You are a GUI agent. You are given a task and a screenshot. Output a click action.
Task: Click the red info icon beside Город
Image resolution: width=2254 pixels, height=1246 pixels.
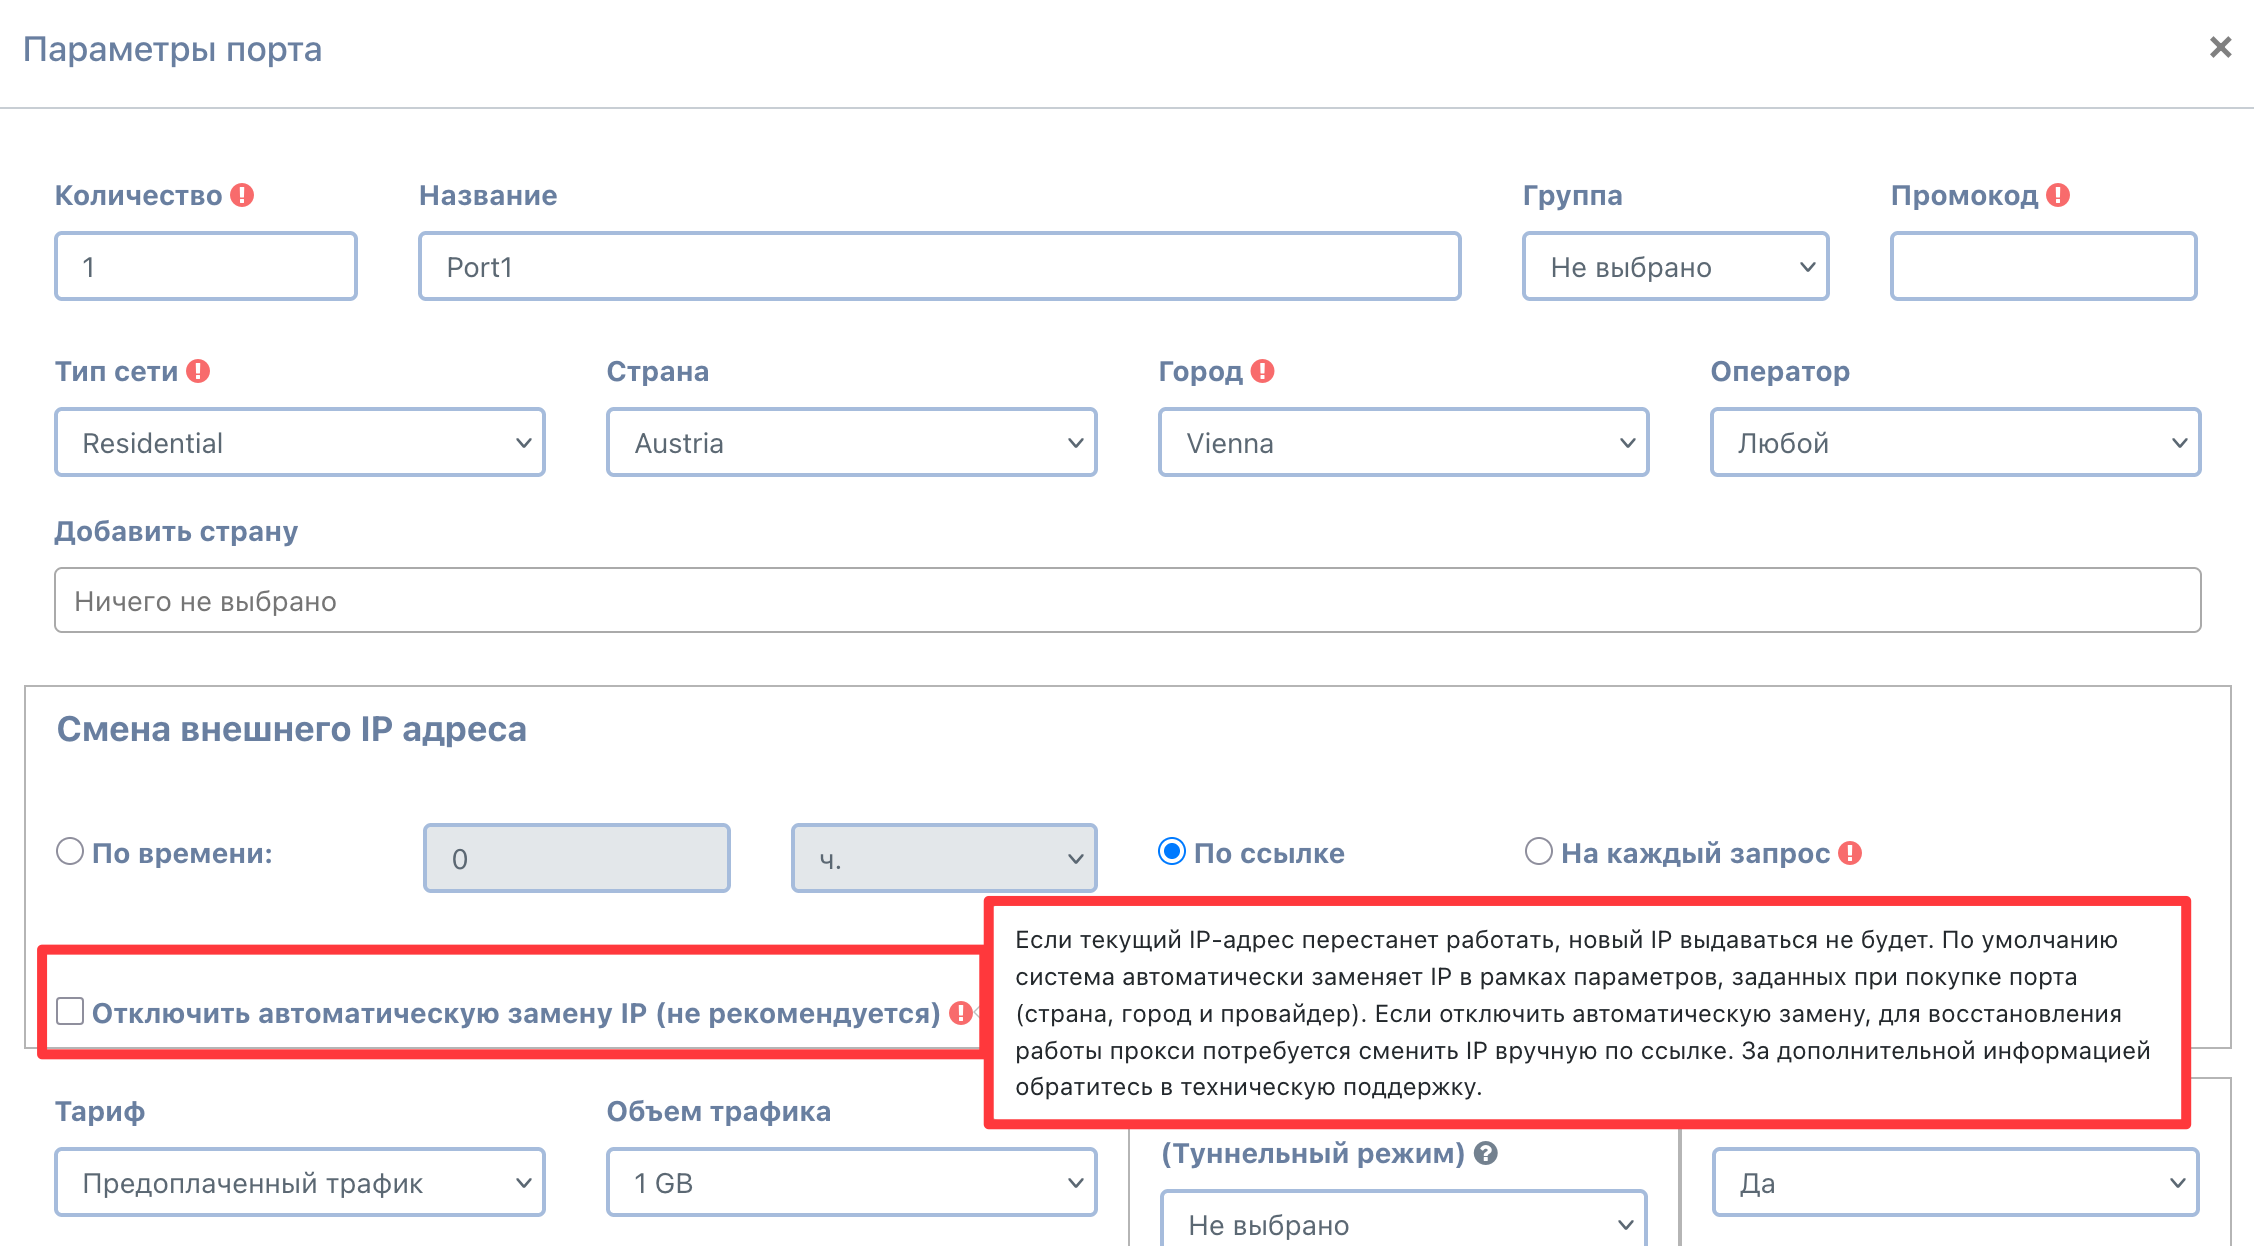1263,371
